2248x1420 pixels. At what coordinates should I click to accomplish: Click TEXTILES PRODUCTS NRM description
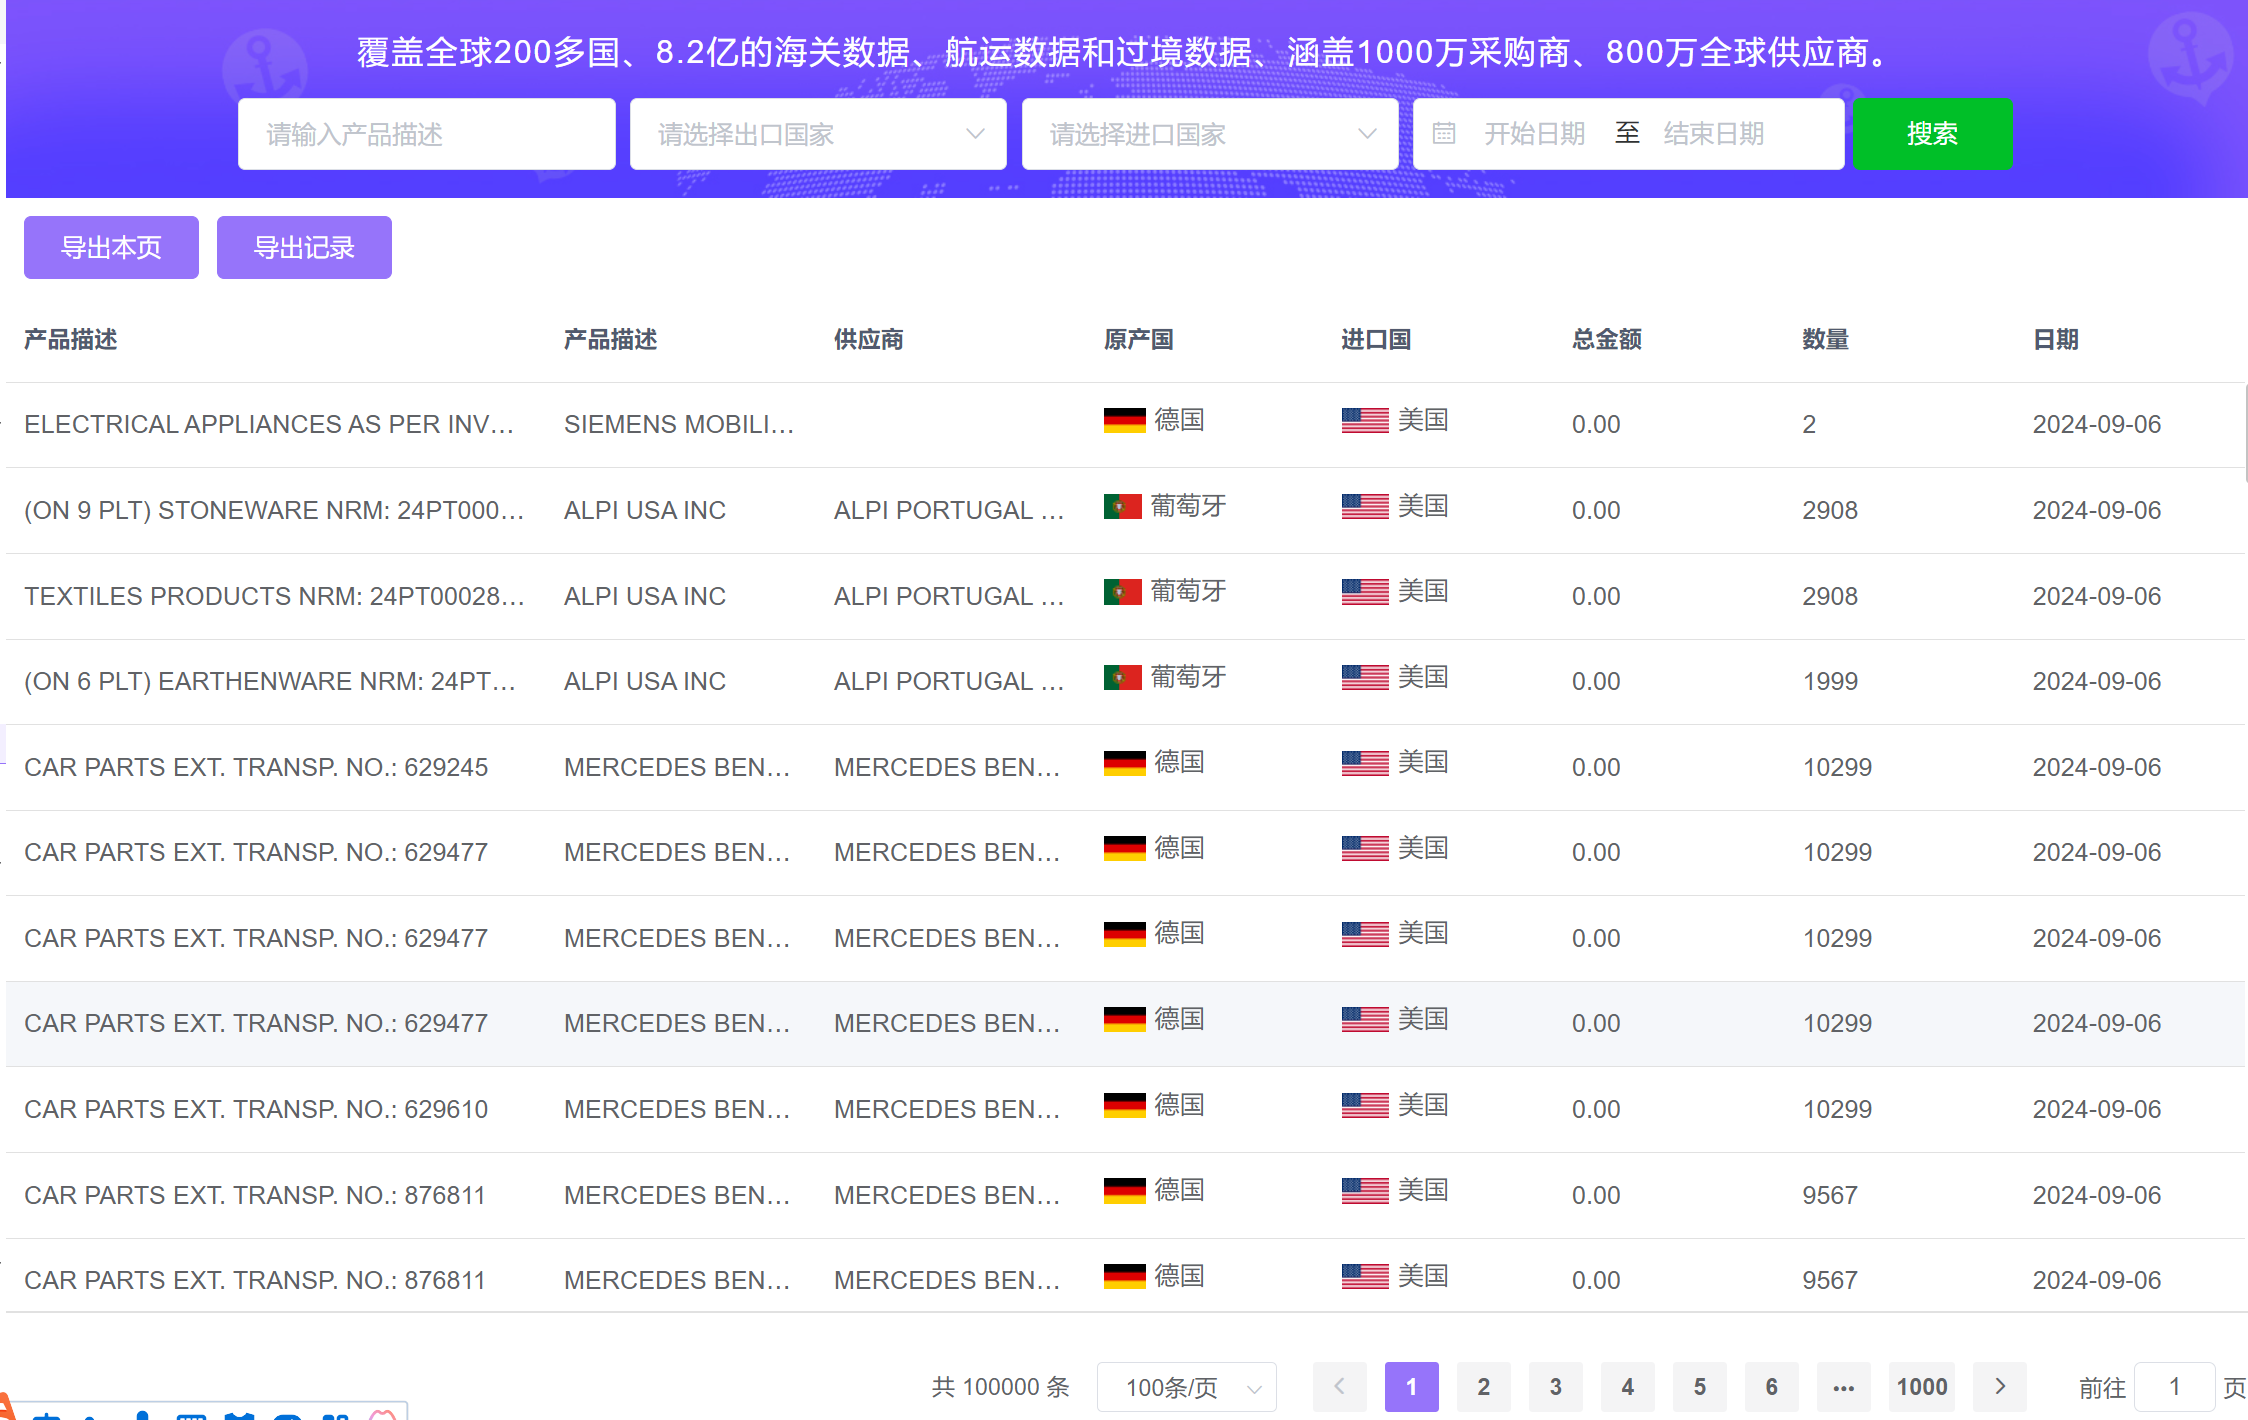click(274, 596)
